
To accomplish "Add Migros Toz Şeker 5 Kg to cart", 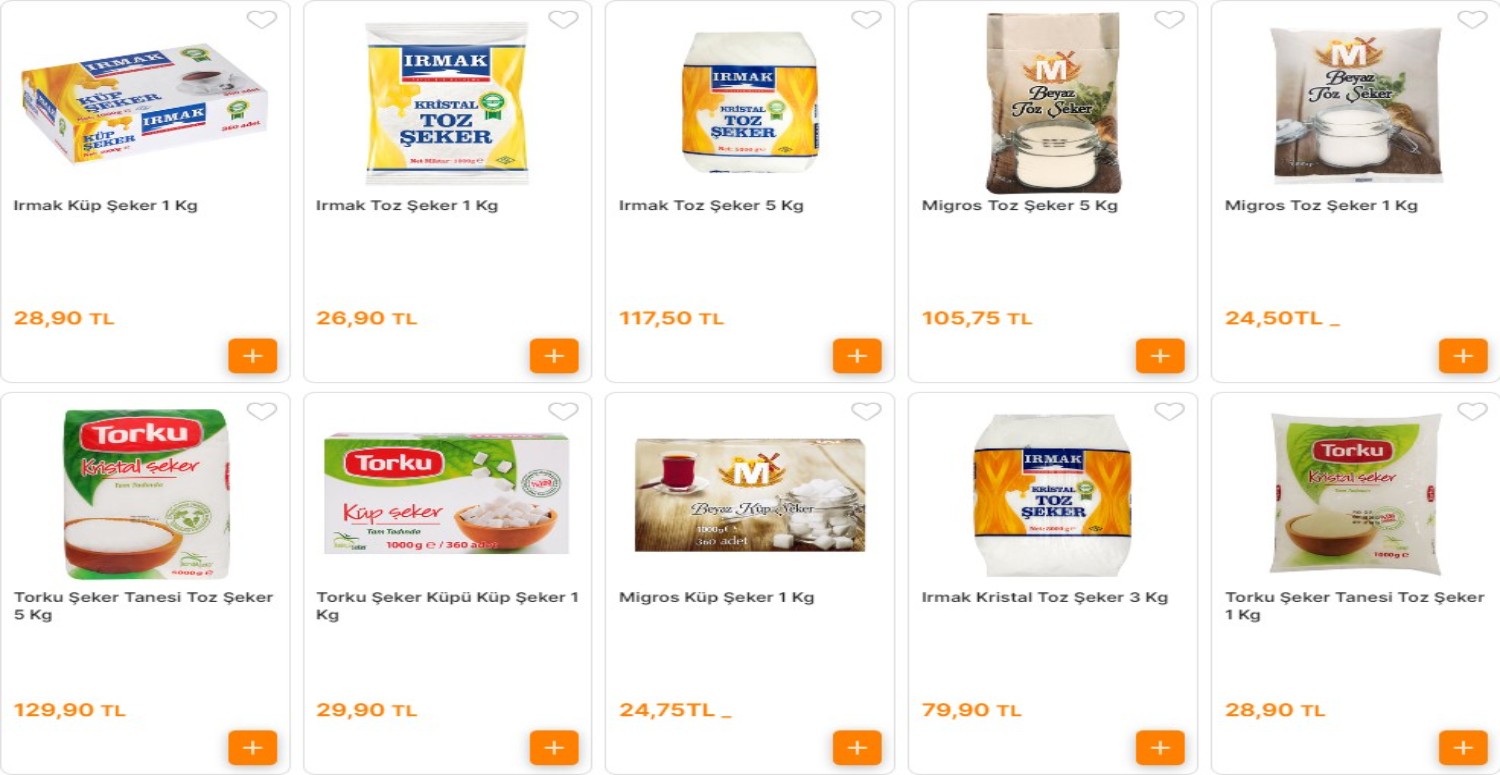I will click(x=1160, y=356).
